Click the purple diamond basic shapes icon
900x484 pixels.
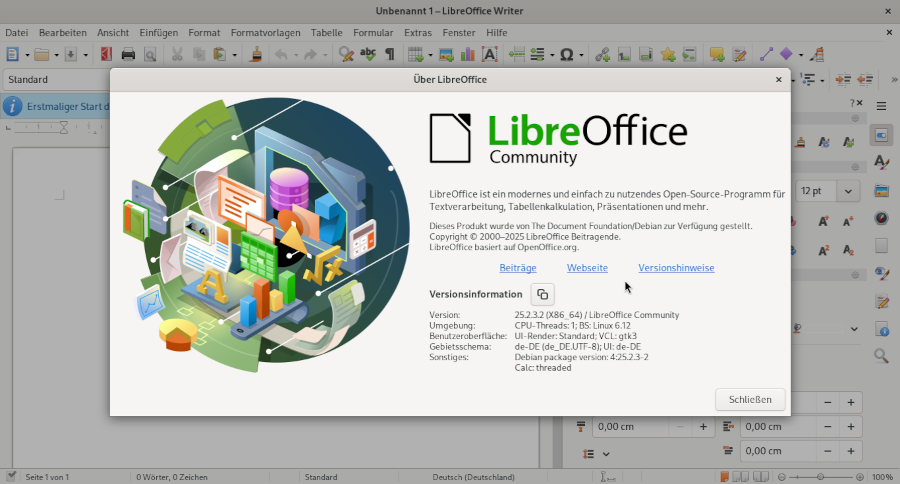tap(786, 55)
